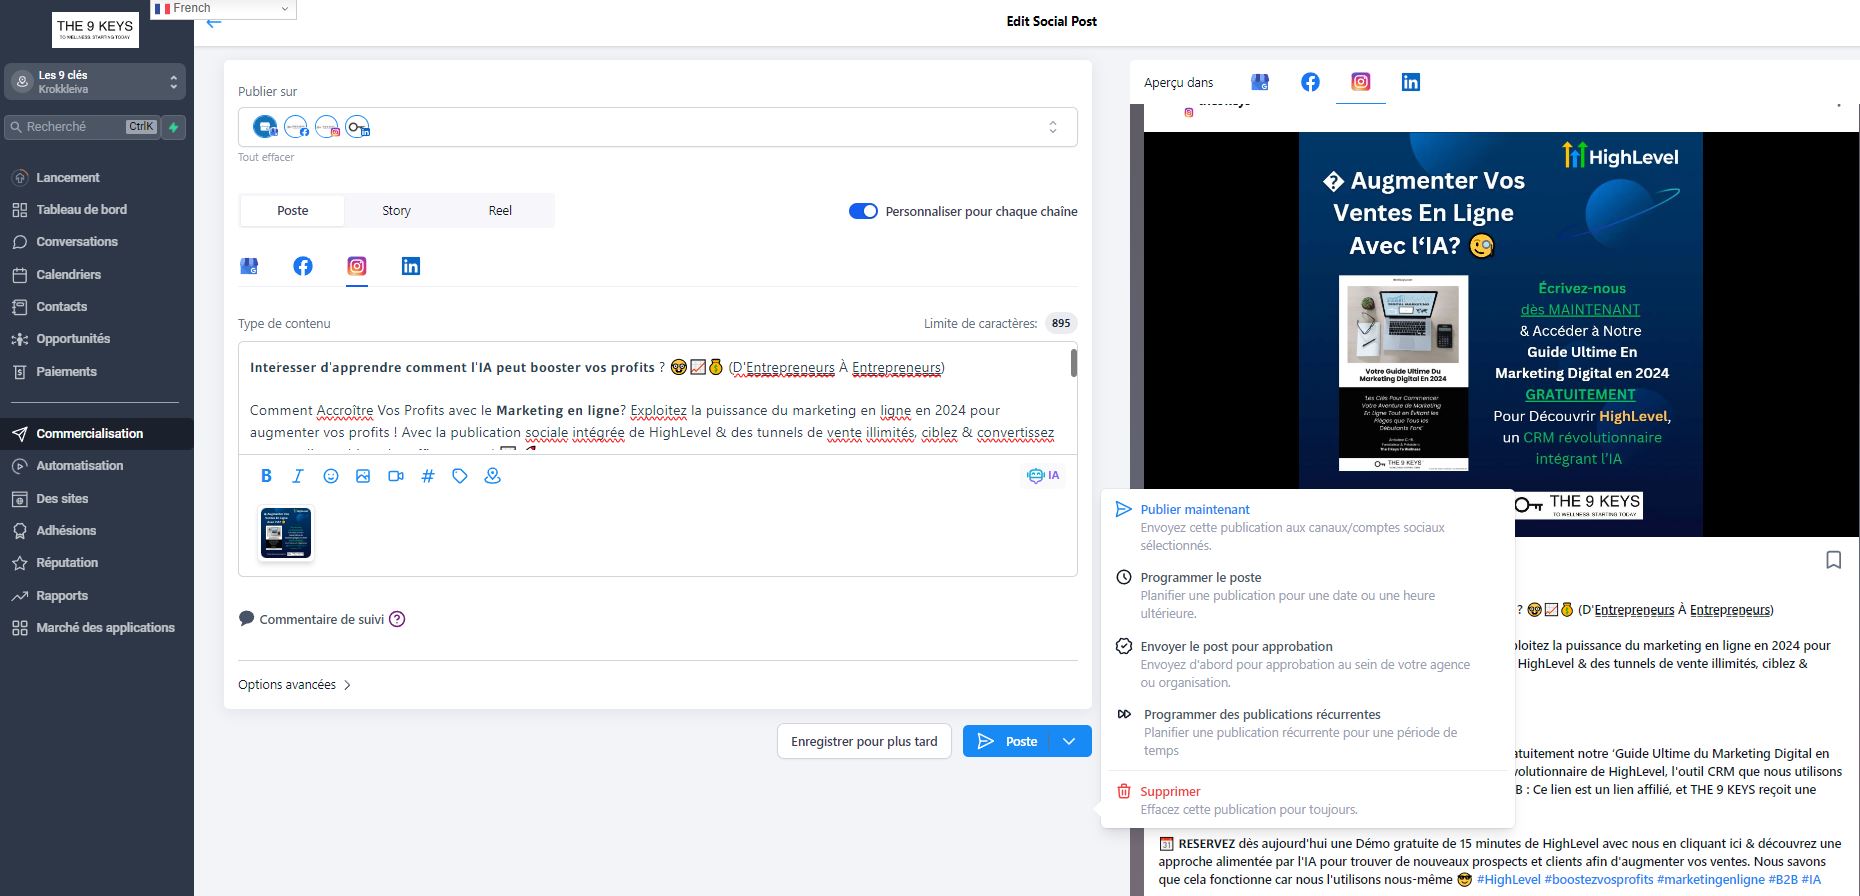Click the Recherche search field
Image resolution: width=1860 pixels, height=896 pixels.
(82, 127)
